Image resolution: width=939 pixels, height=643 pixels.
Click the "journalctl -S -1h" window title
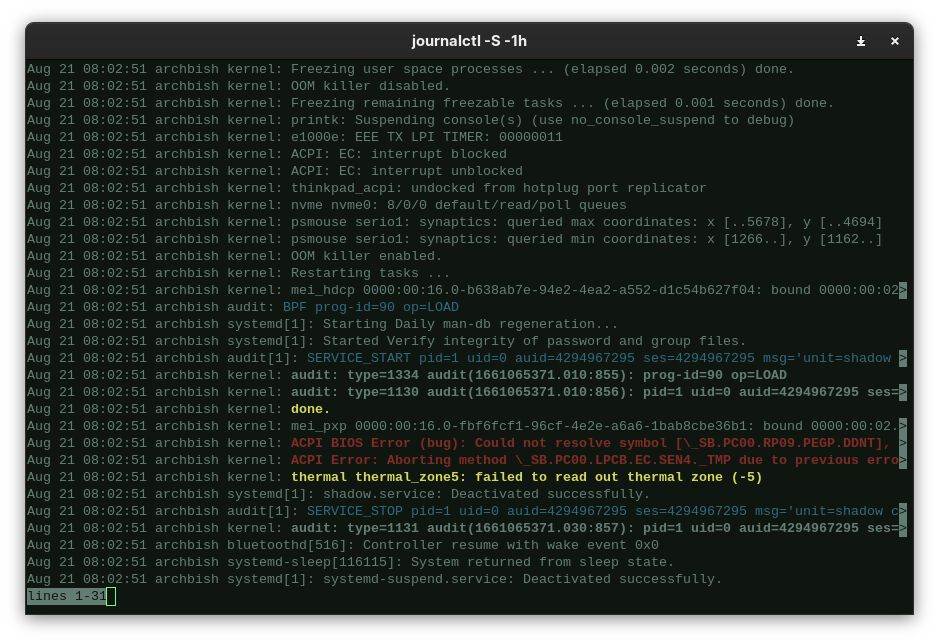[469, 41]
